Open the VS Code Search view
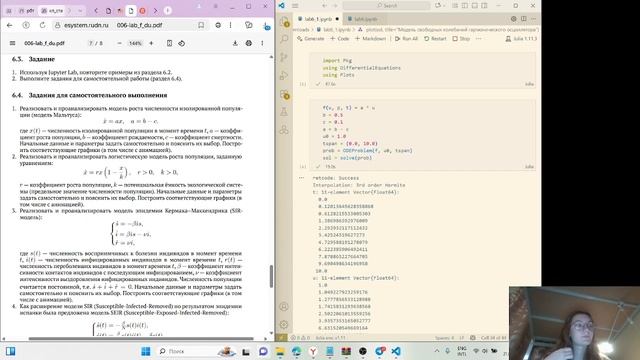The image size is (640, 360). (x=284, y=39)
